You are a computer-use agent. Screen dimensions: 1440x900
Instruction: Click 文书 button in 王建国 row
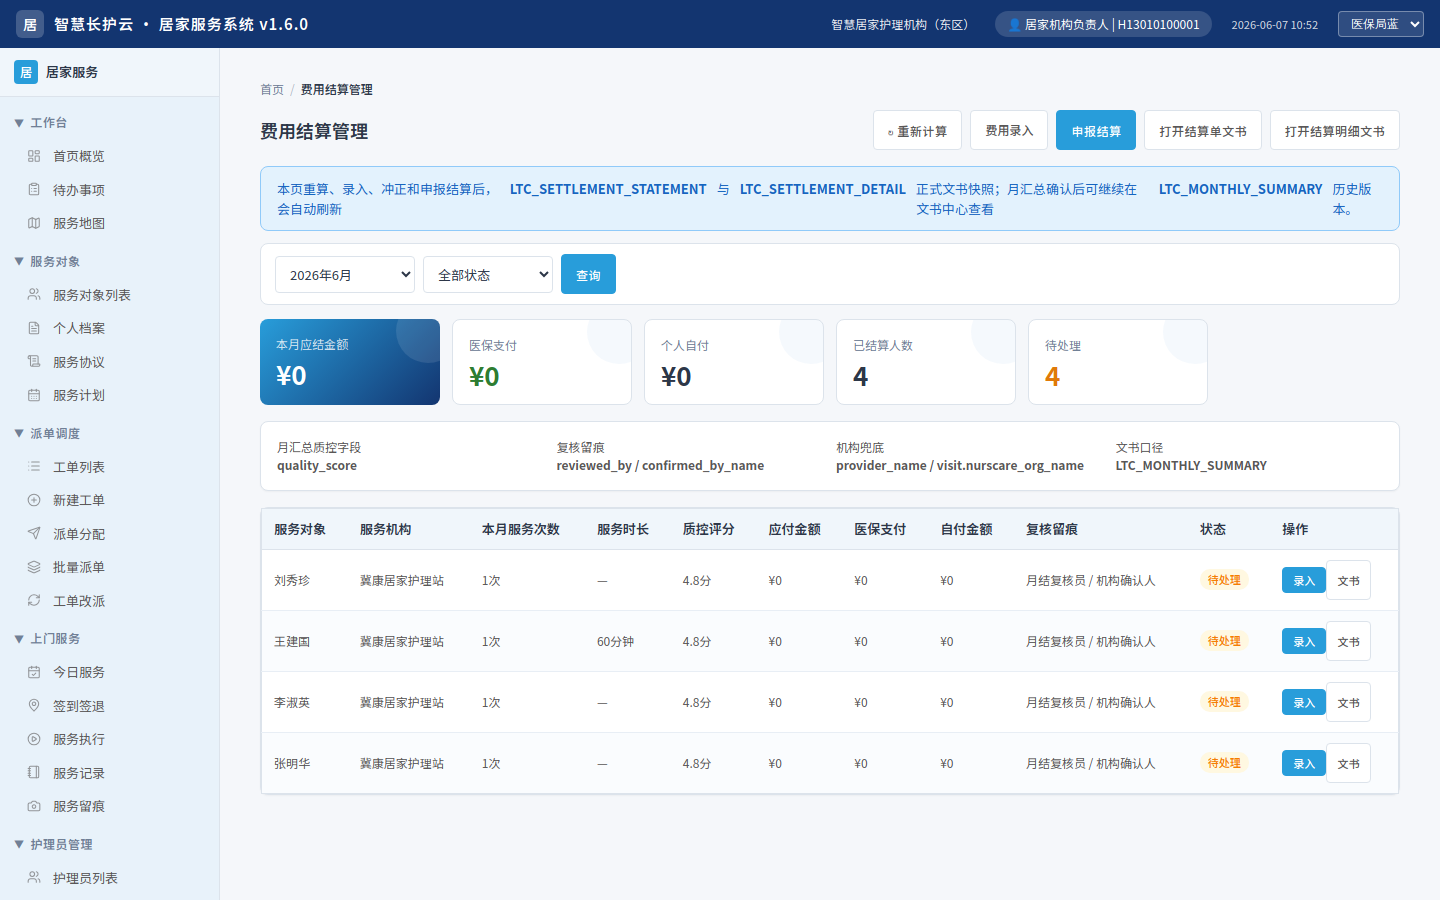pyautogui.click(x=1348, y=641)
